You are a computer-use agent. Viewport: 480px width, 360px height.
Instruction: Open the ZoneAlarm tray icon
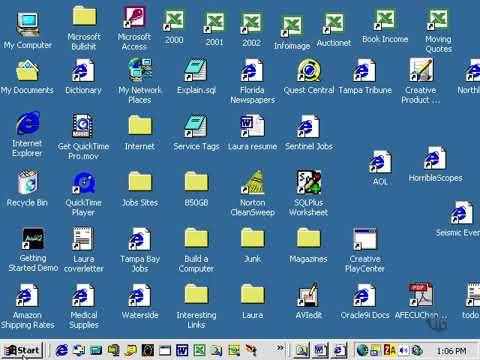pos(389,350)
